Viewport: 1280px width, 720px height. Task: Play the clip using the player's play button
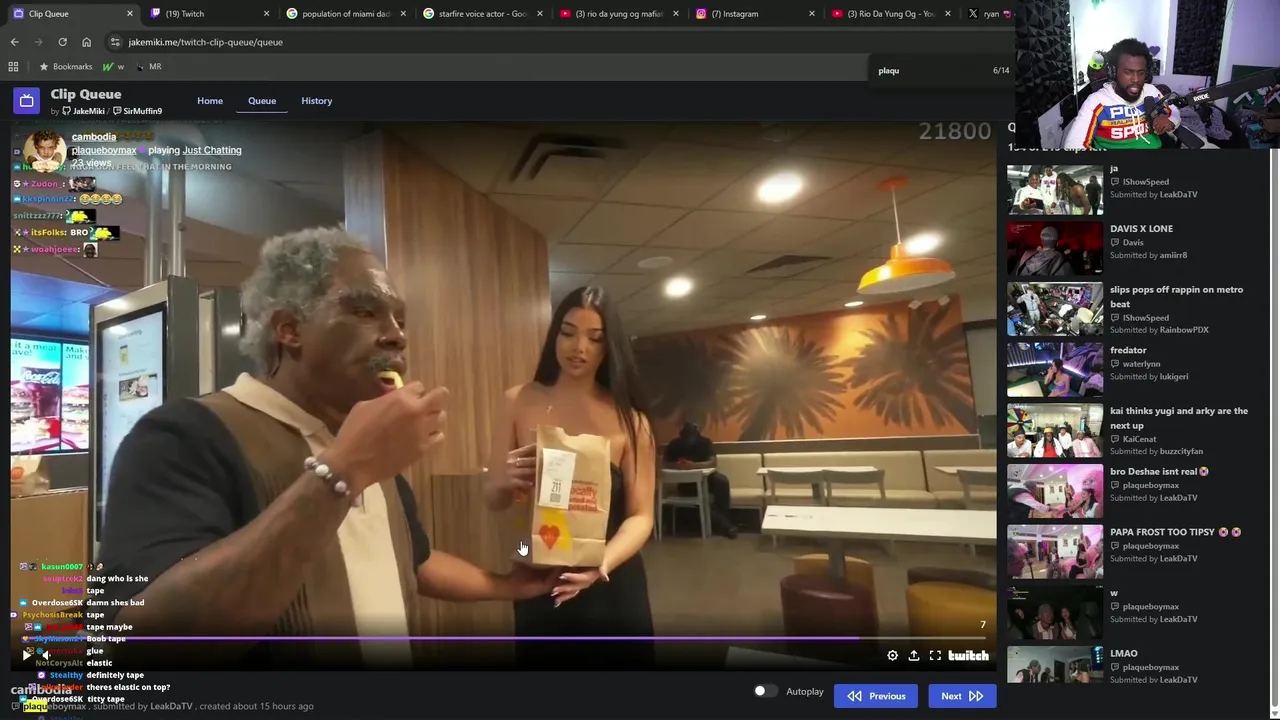click(x=27, y=655)
